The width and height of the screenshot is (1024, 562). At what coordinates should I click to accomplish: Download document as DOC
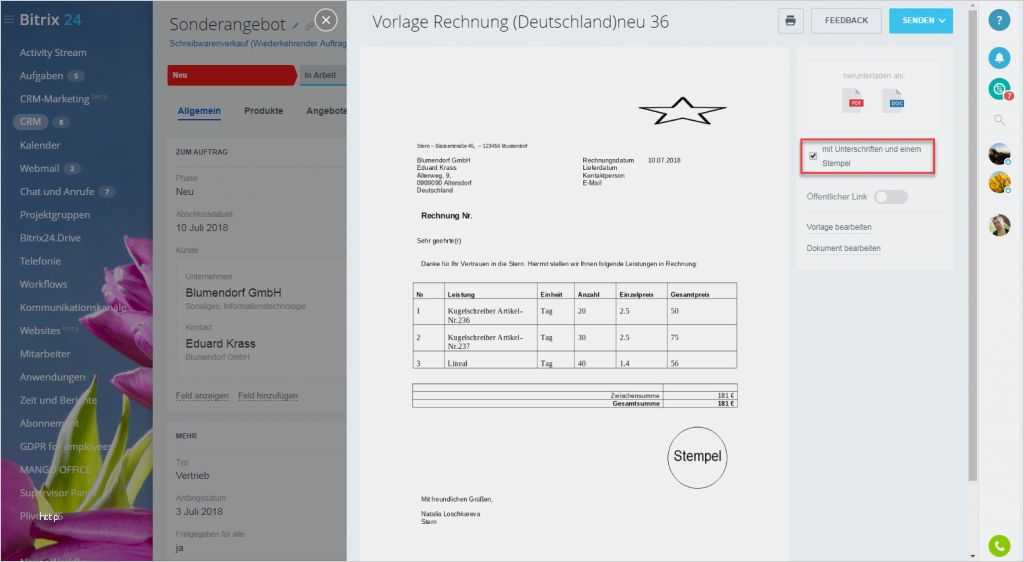coord(893,101)
